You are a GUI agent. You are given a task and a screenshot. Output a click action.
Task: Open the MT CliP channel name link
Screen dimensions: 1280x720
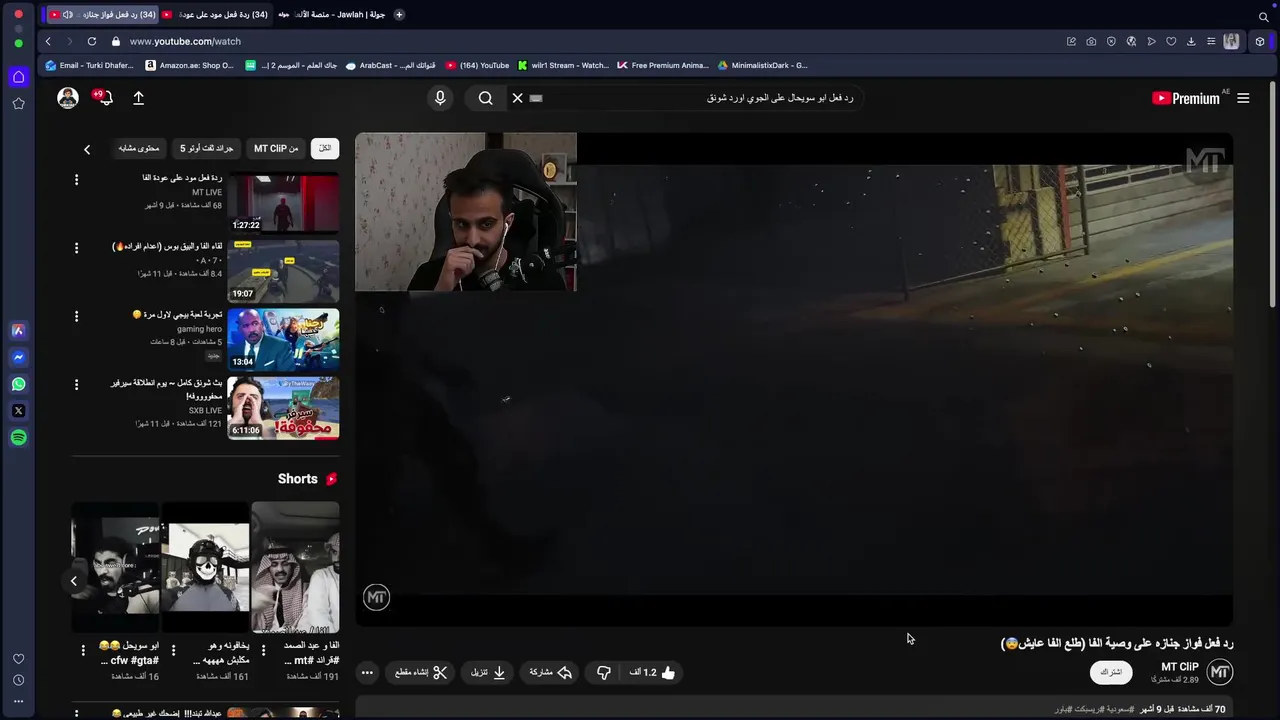point(1179,667)
